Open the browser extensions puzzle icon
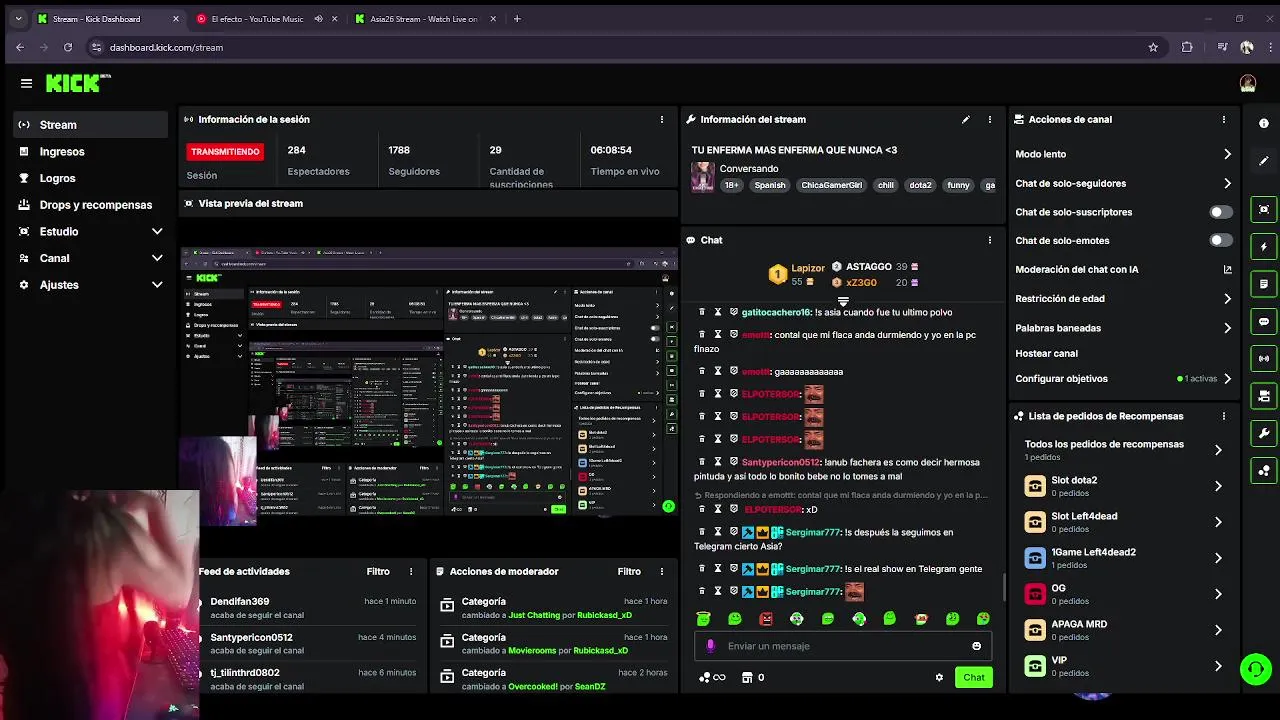 click(1187, 47)
